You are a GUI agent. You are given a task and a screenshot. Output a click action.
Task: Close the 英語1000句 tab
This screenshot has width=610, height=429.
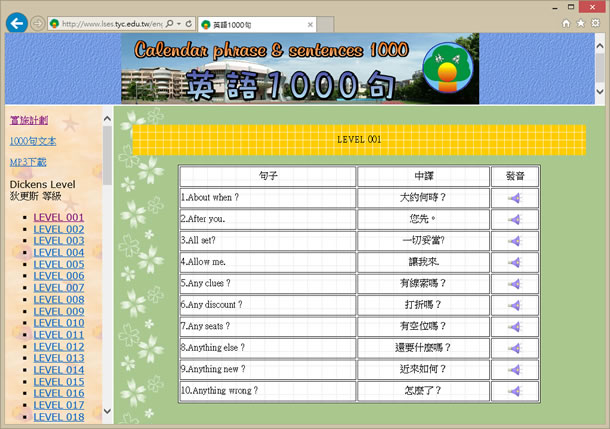pos(310,23)
